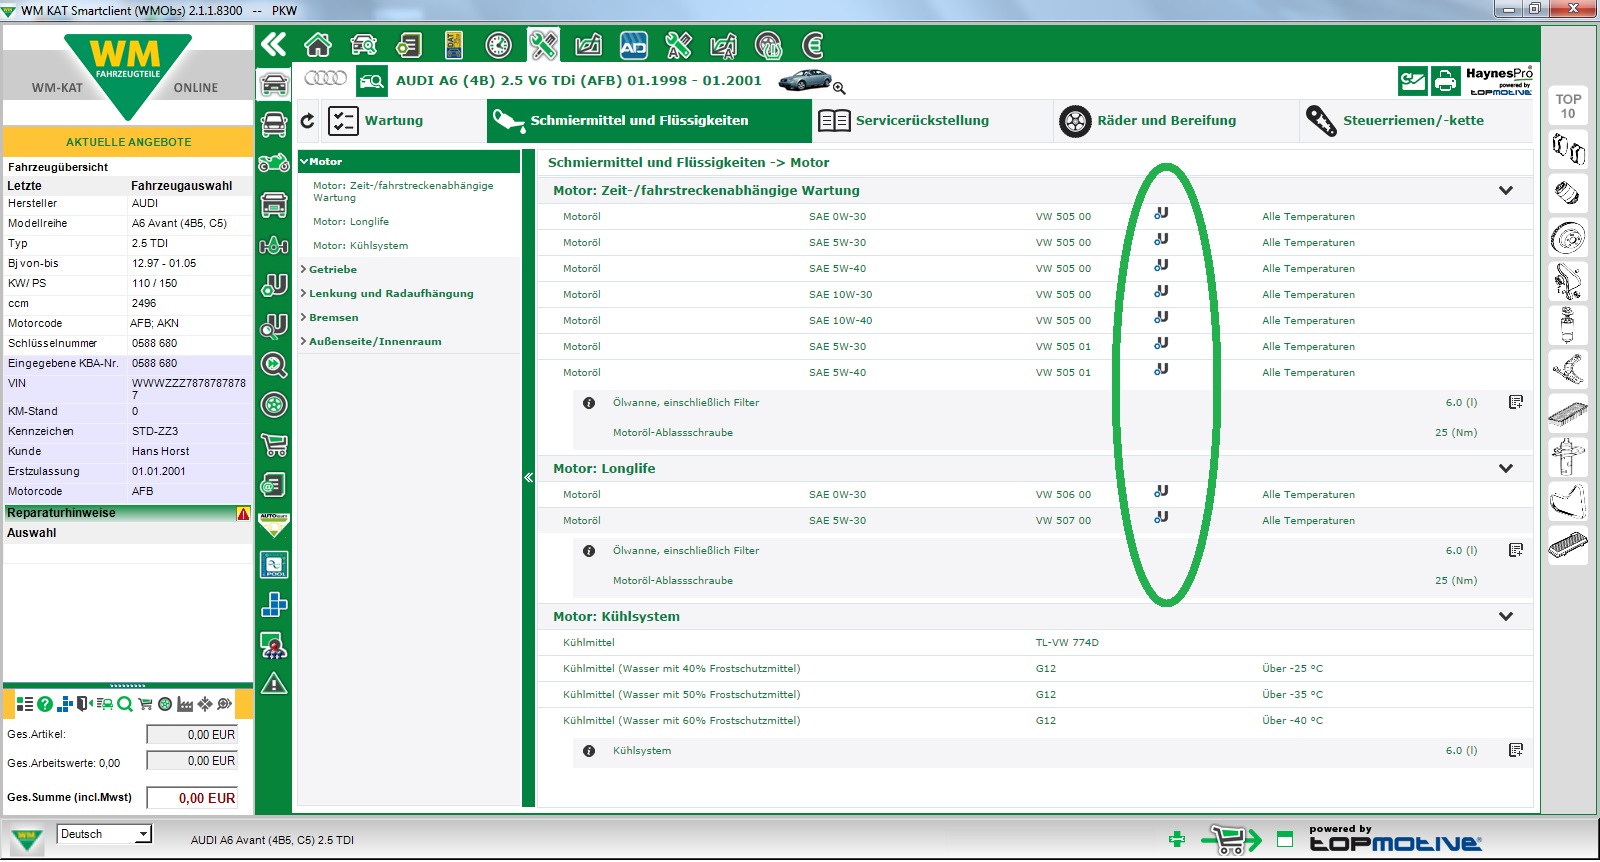Click the green vehicle search button beside Audi logo
This screenshot has width=1600, height=862.
click(x=372, y=81)
